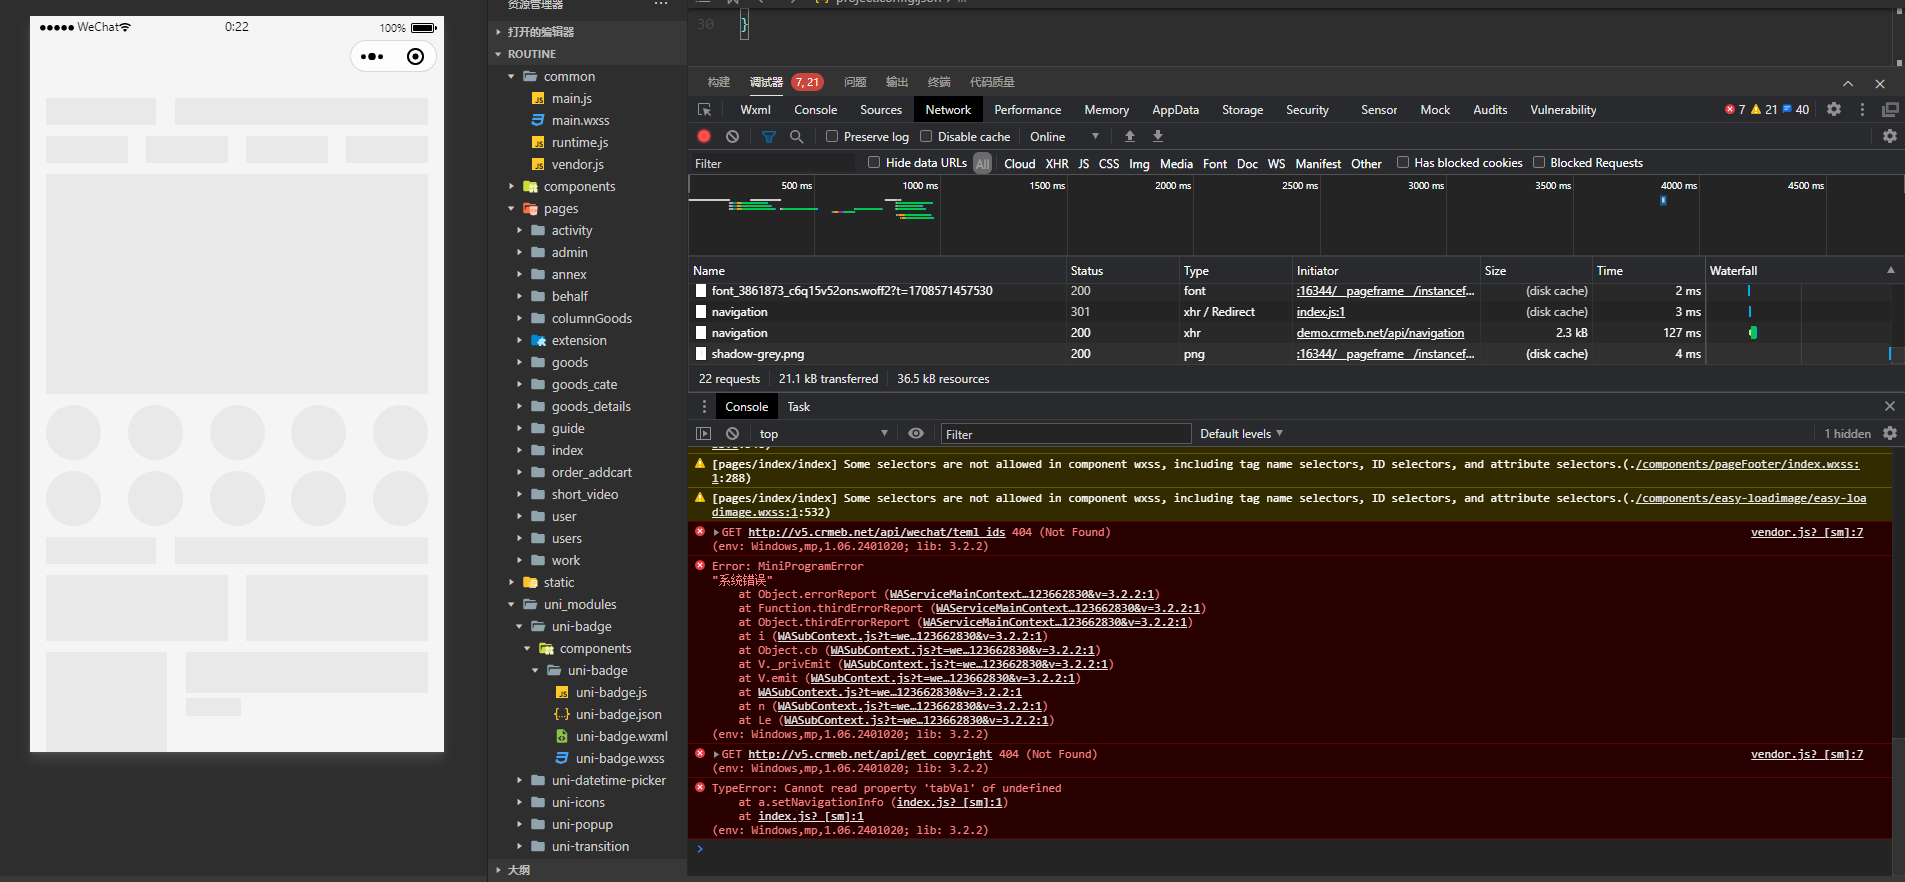The height and width of the screenshot is (882, 1905).
Task: Filter requests by Img type
Action: [1139, 164]
